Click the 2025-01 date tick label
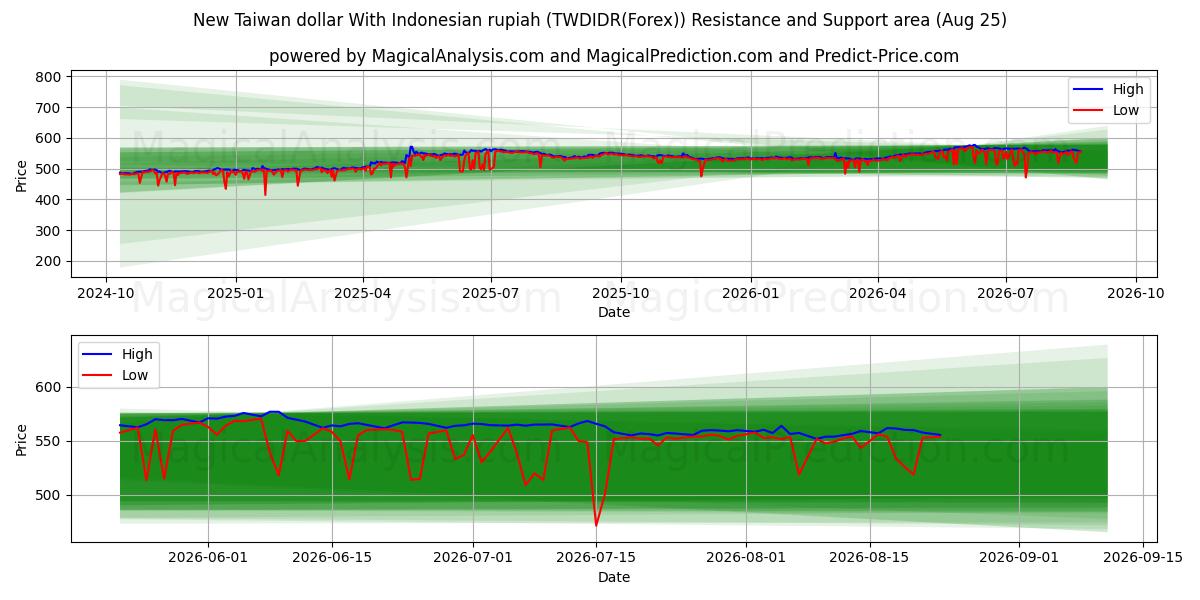Viewport: 1200px width, 600px height. coord(236,293)
